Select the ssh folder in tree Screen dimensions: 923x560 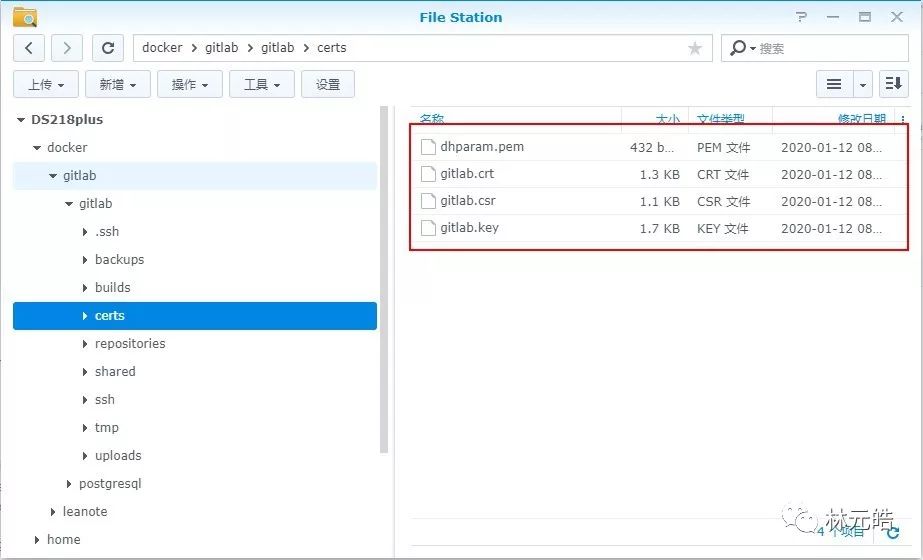tap(195, 400)
